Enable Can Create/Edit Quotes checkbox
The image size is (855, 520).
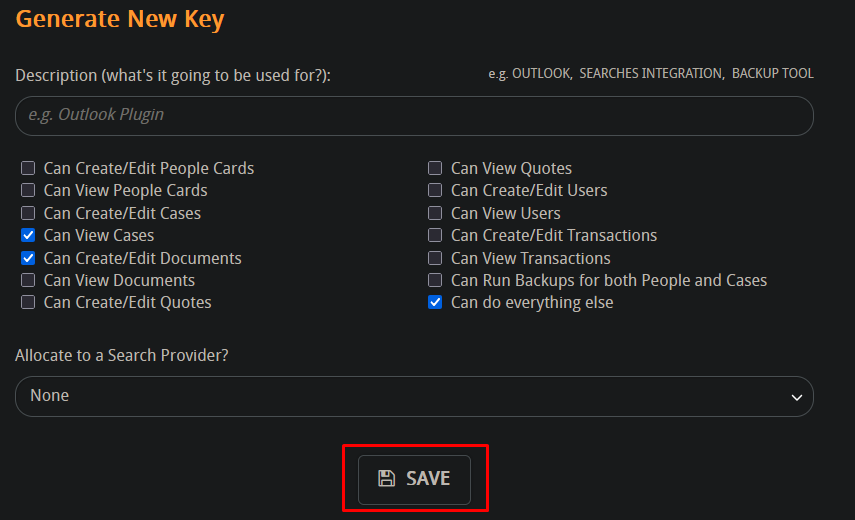click(28, 302)
